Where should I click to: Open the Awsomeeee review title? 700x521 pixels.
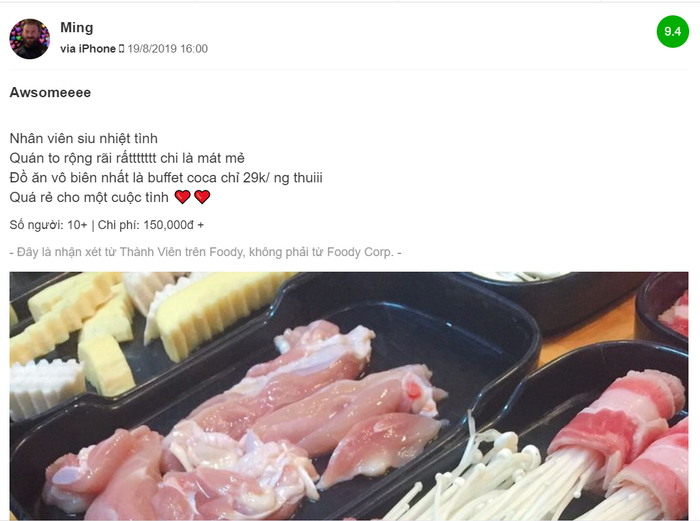pyautogui.click(x=50, y=92)
